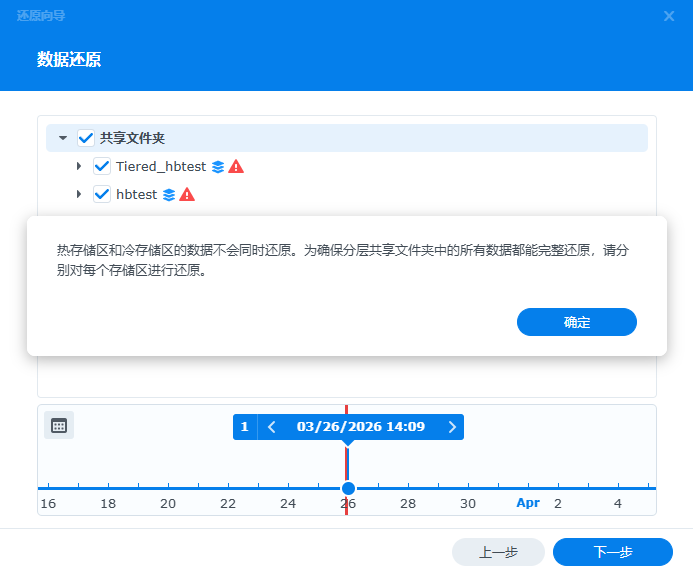
Task: Go to the next backup version arrow
Action: point(452,427)
